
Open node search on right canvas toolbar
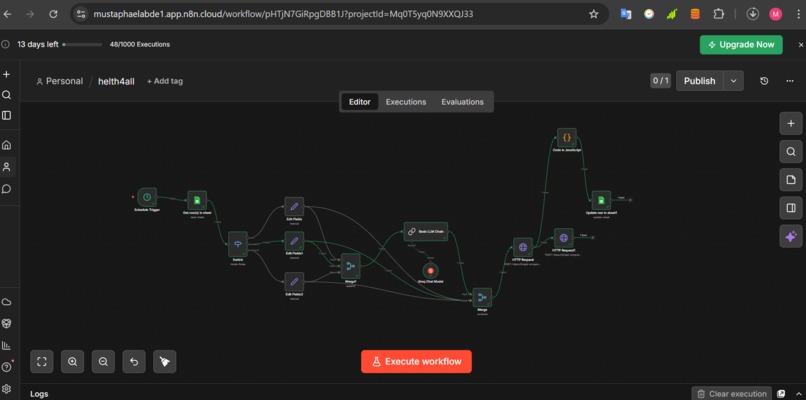791,152
